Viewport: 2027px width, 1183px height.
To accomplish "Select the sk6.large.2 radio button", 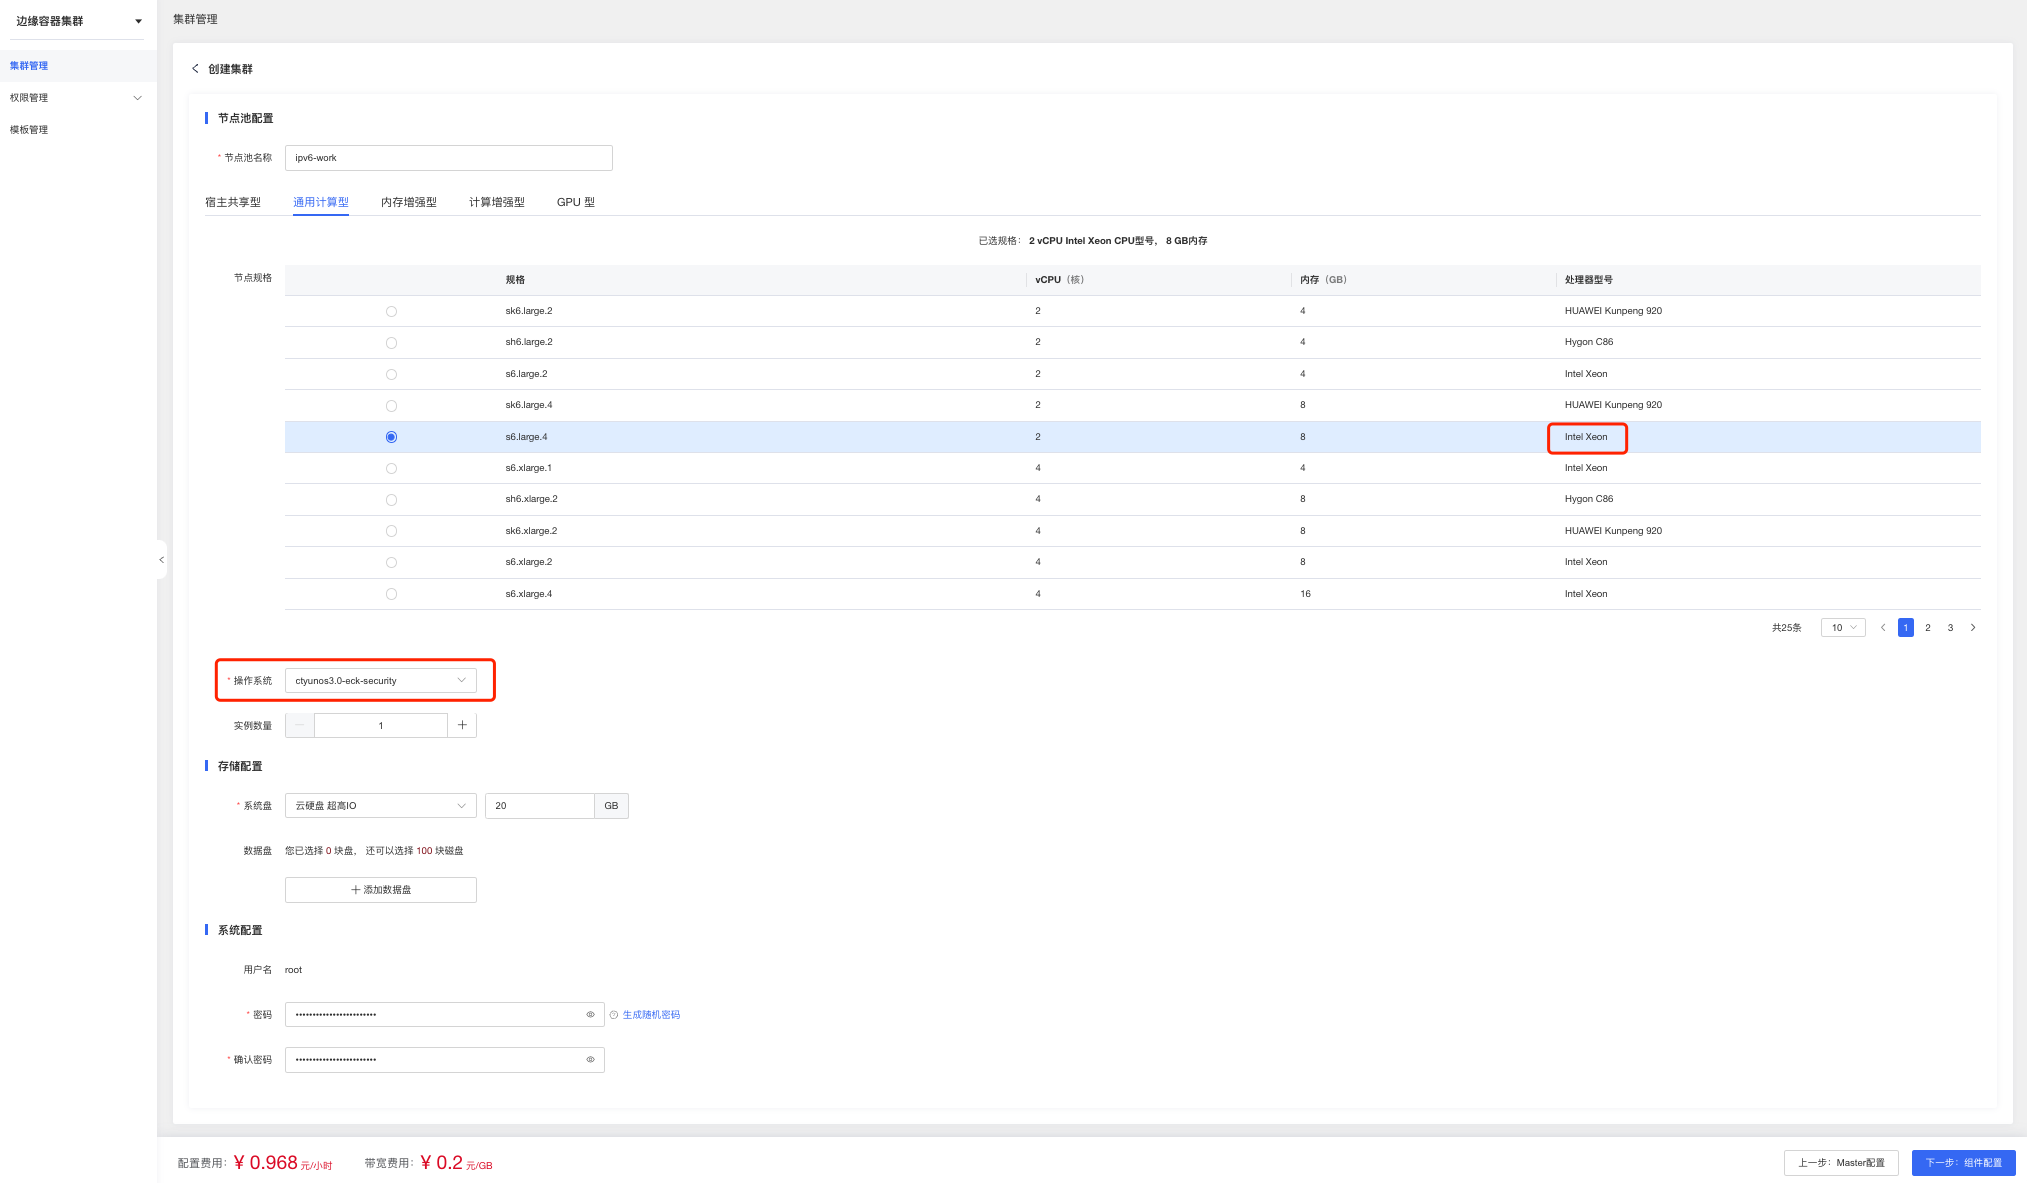I will point(391,312).
